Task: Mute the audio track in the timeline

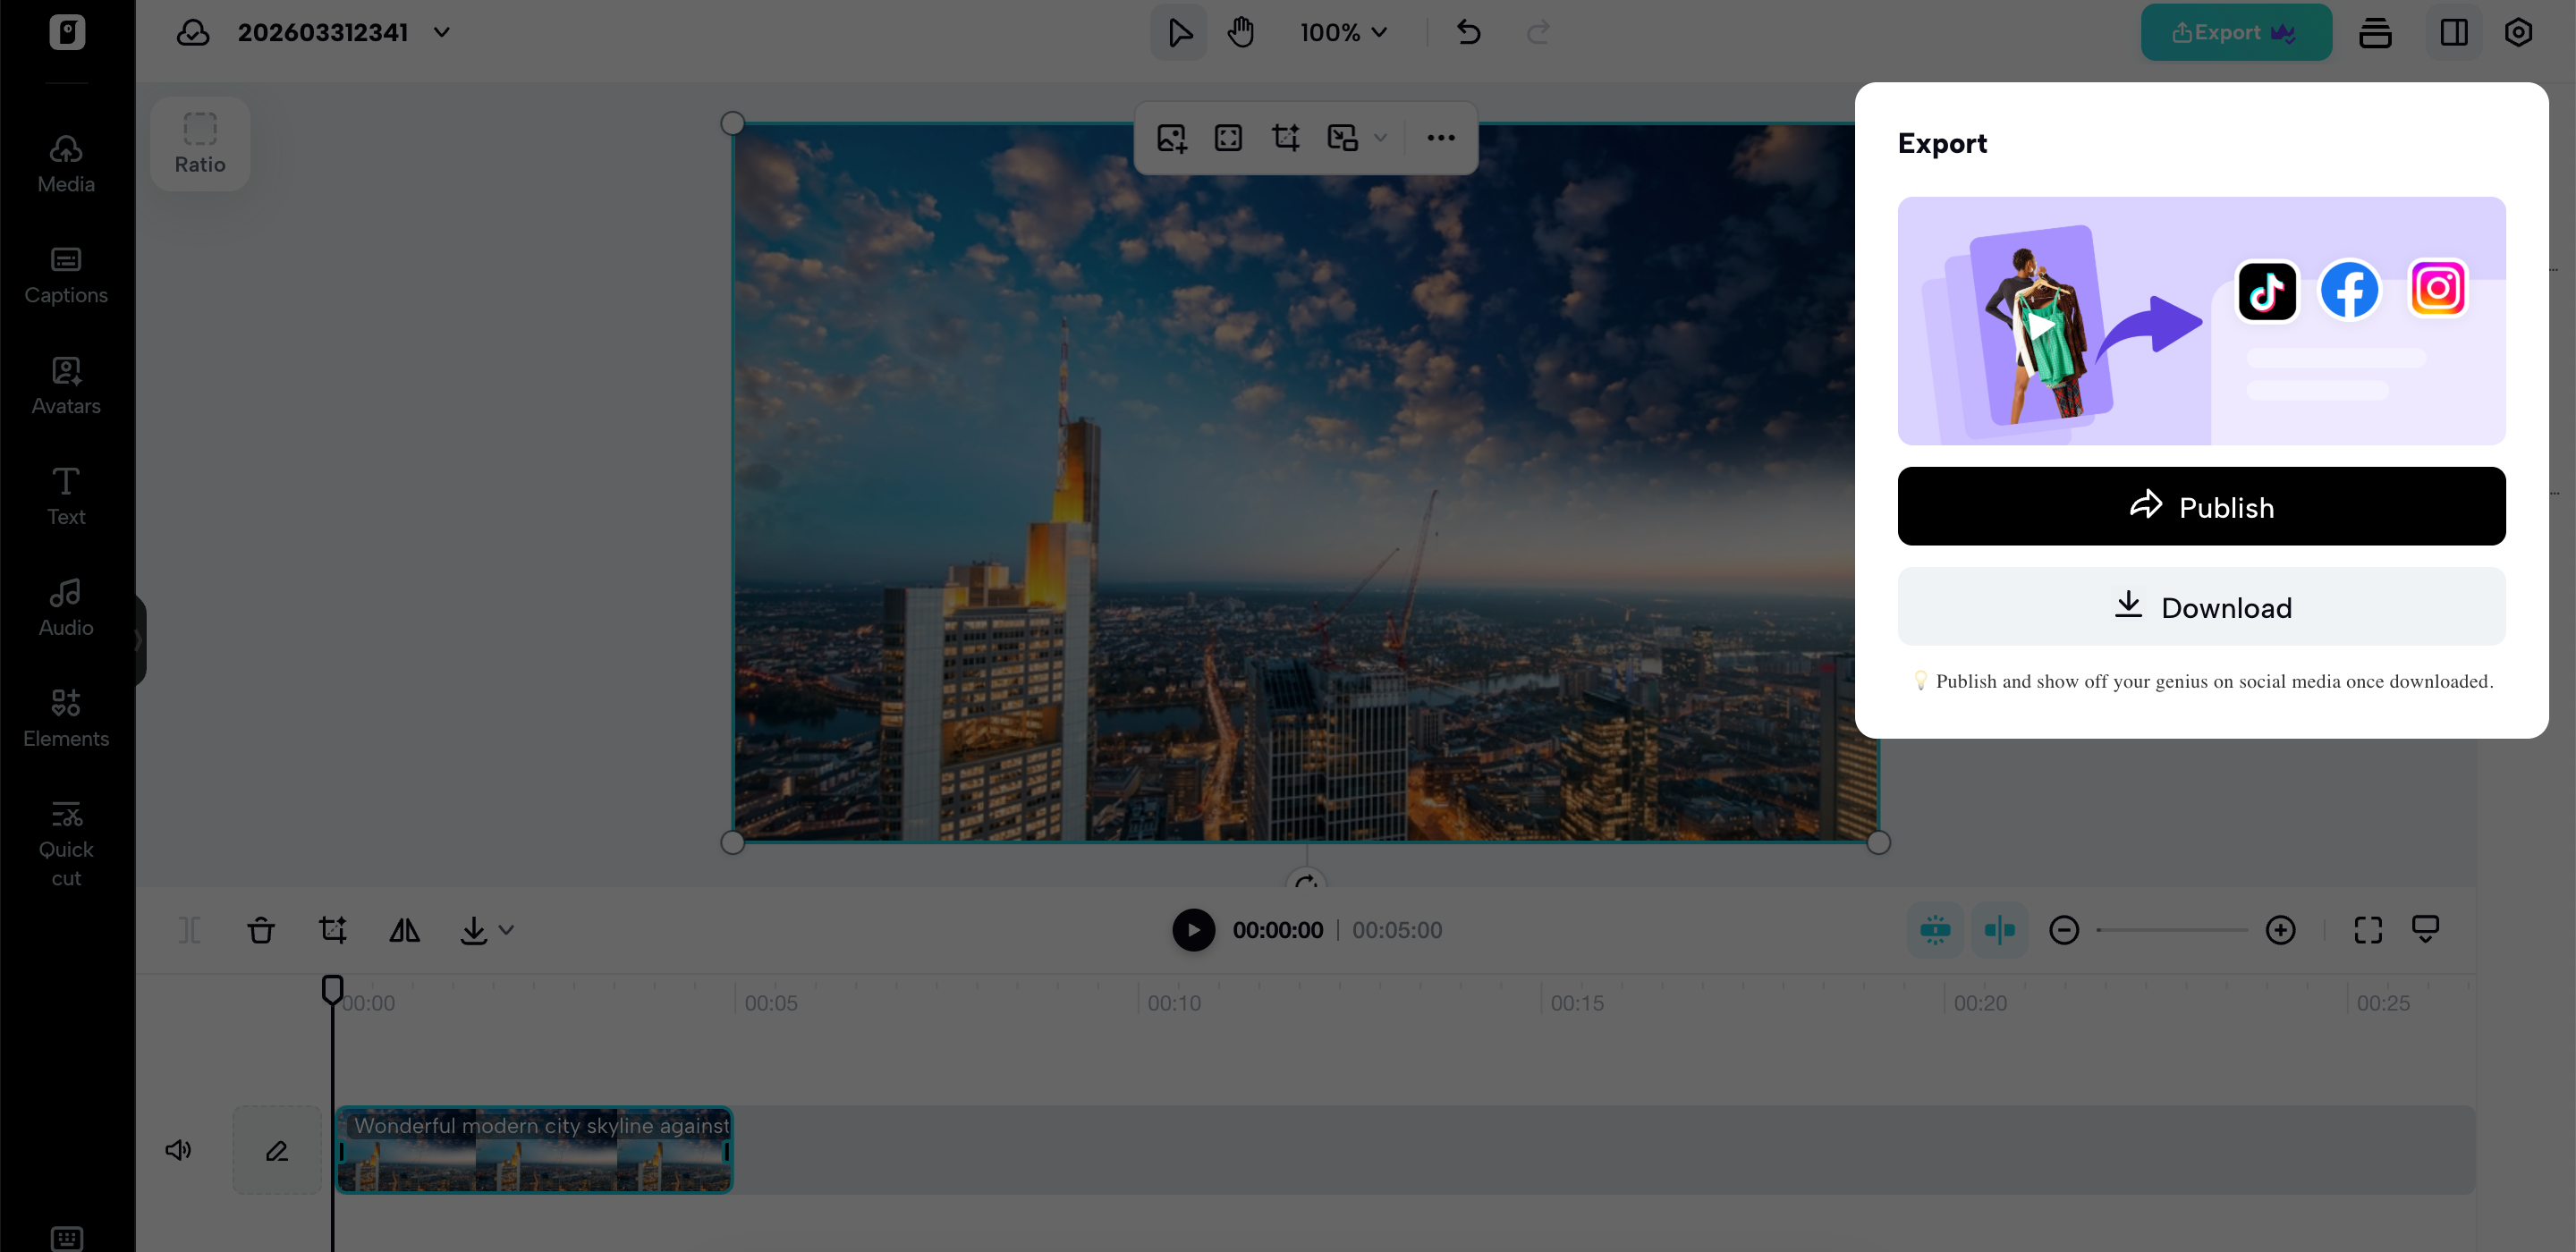Action: coord(178,1149)
